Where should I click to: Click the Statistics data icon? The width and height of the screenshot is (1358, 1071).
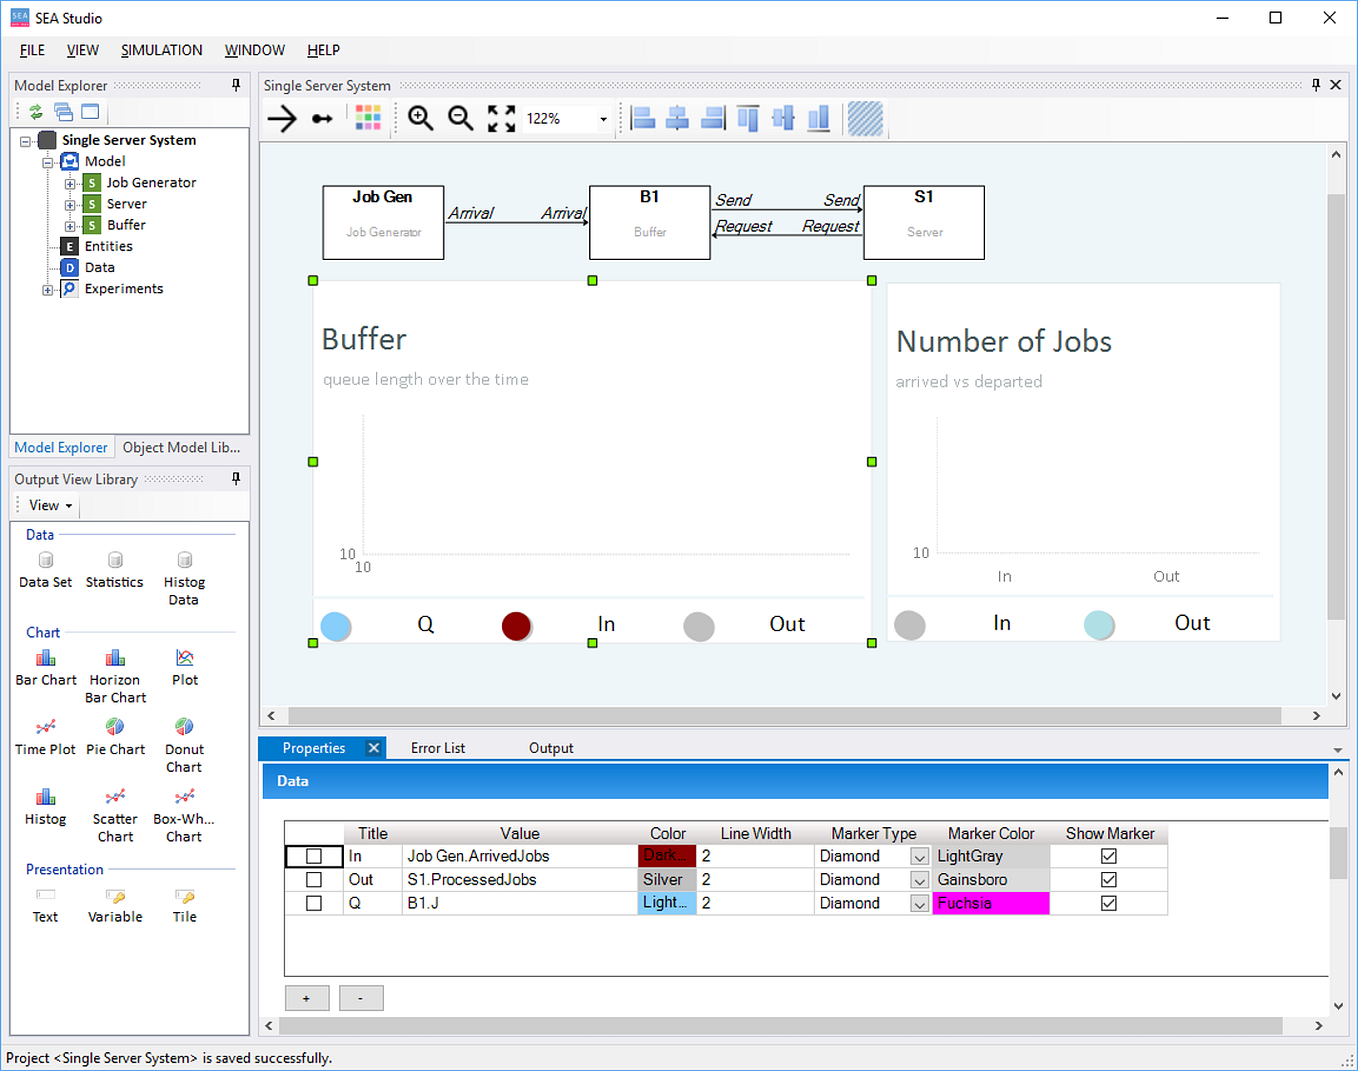point(114,561)
